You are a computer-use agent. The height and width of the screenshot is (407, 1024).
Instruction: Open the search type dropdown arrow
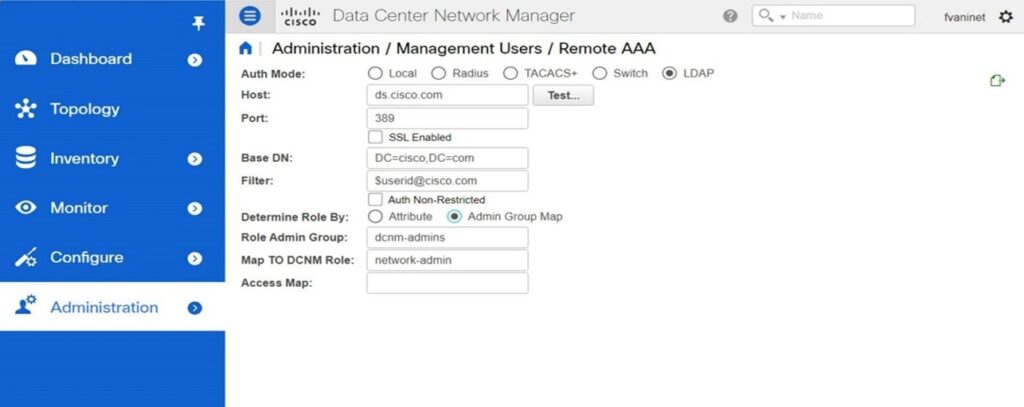782,16
